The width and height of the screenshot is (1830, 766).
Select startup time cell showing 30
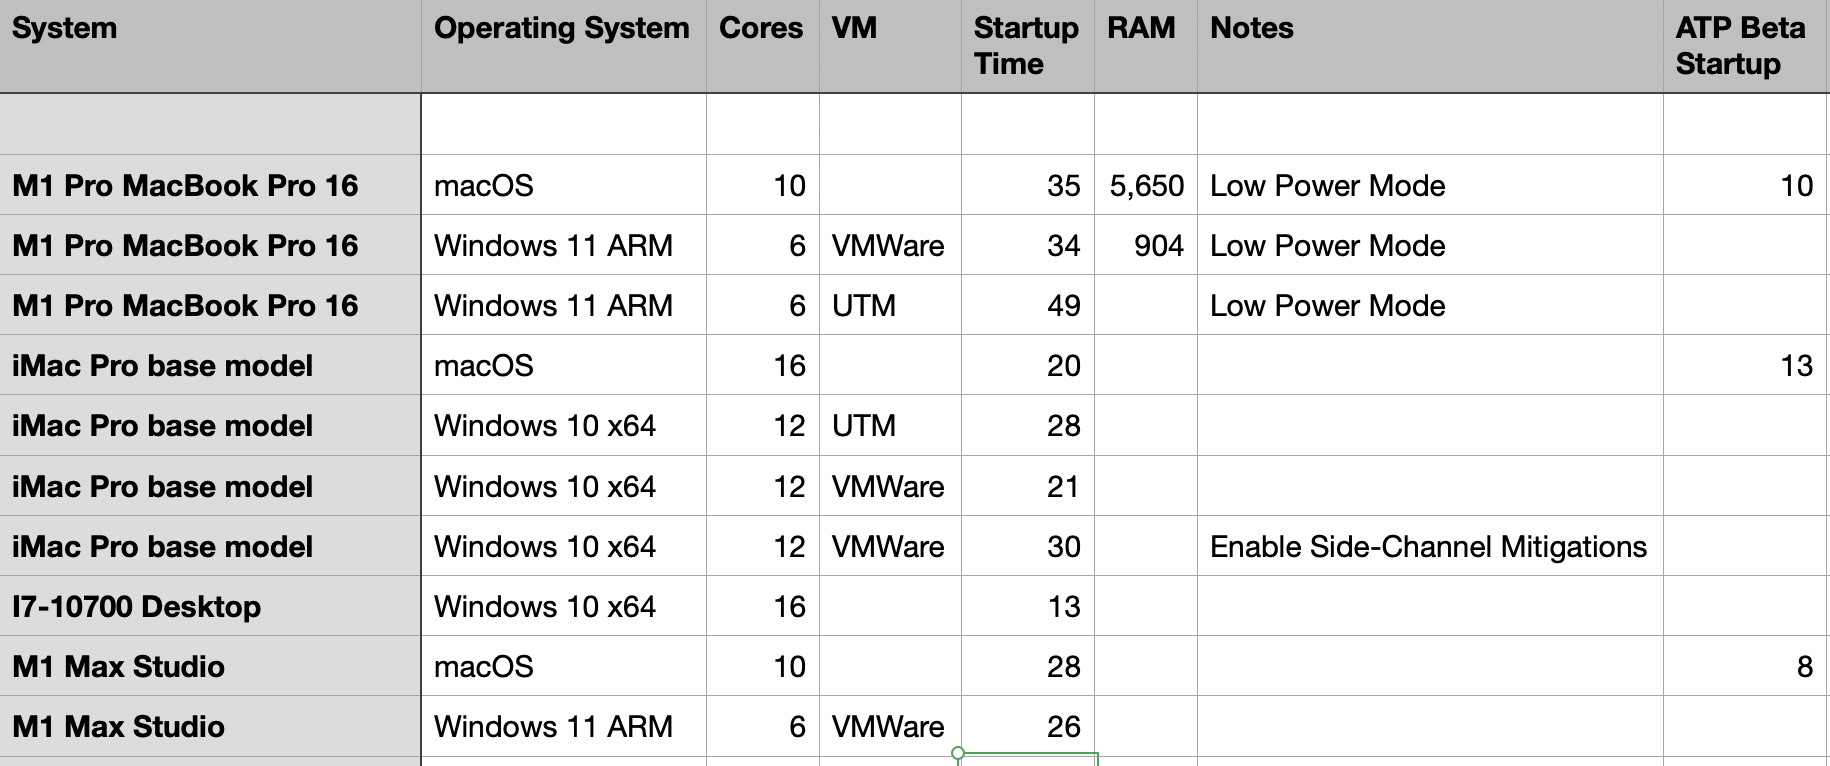pyautogui.click(x=1028, y=546)
